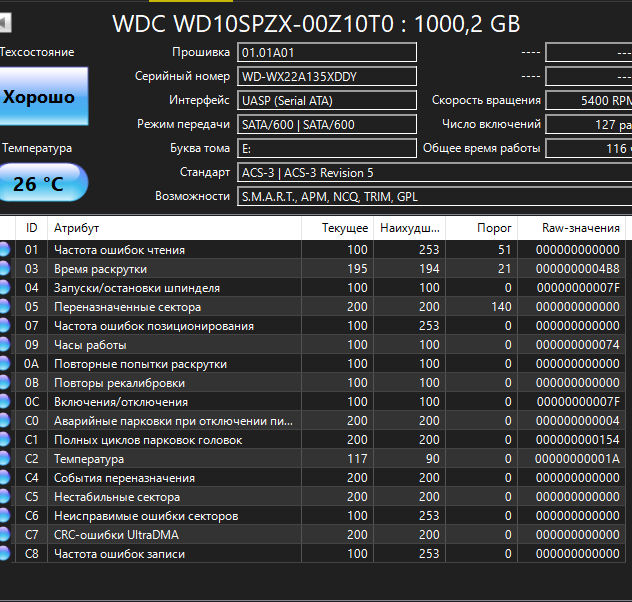
Task: Select the Частота ошибок записи row
Action: point(313,554)
